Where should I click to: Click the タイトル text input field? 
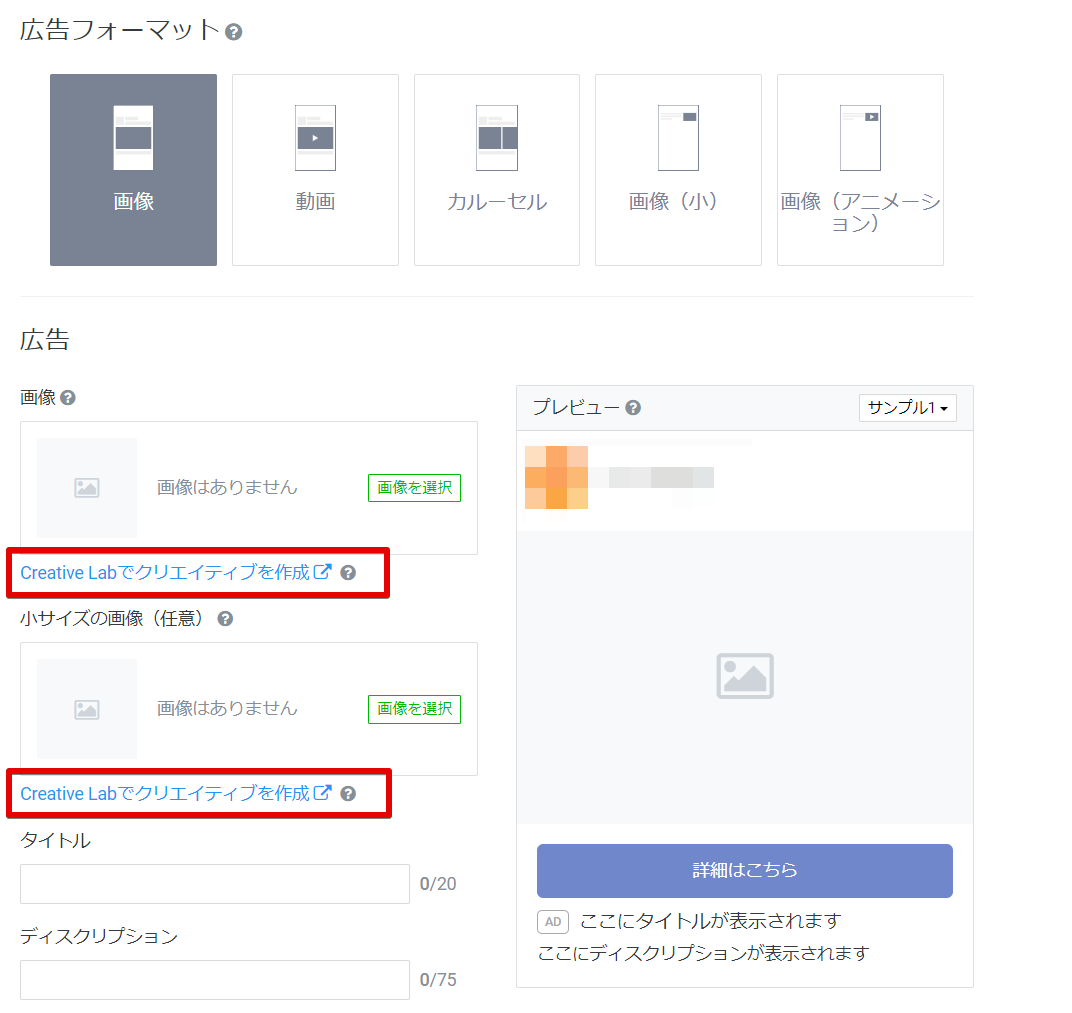coord(215,884)
